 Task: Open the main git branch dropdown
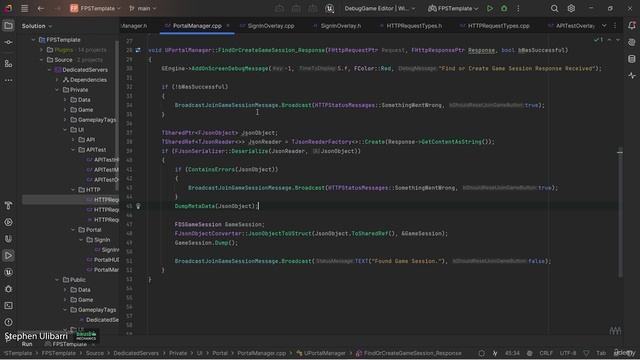pyautogui.click(x=143, y=8)
